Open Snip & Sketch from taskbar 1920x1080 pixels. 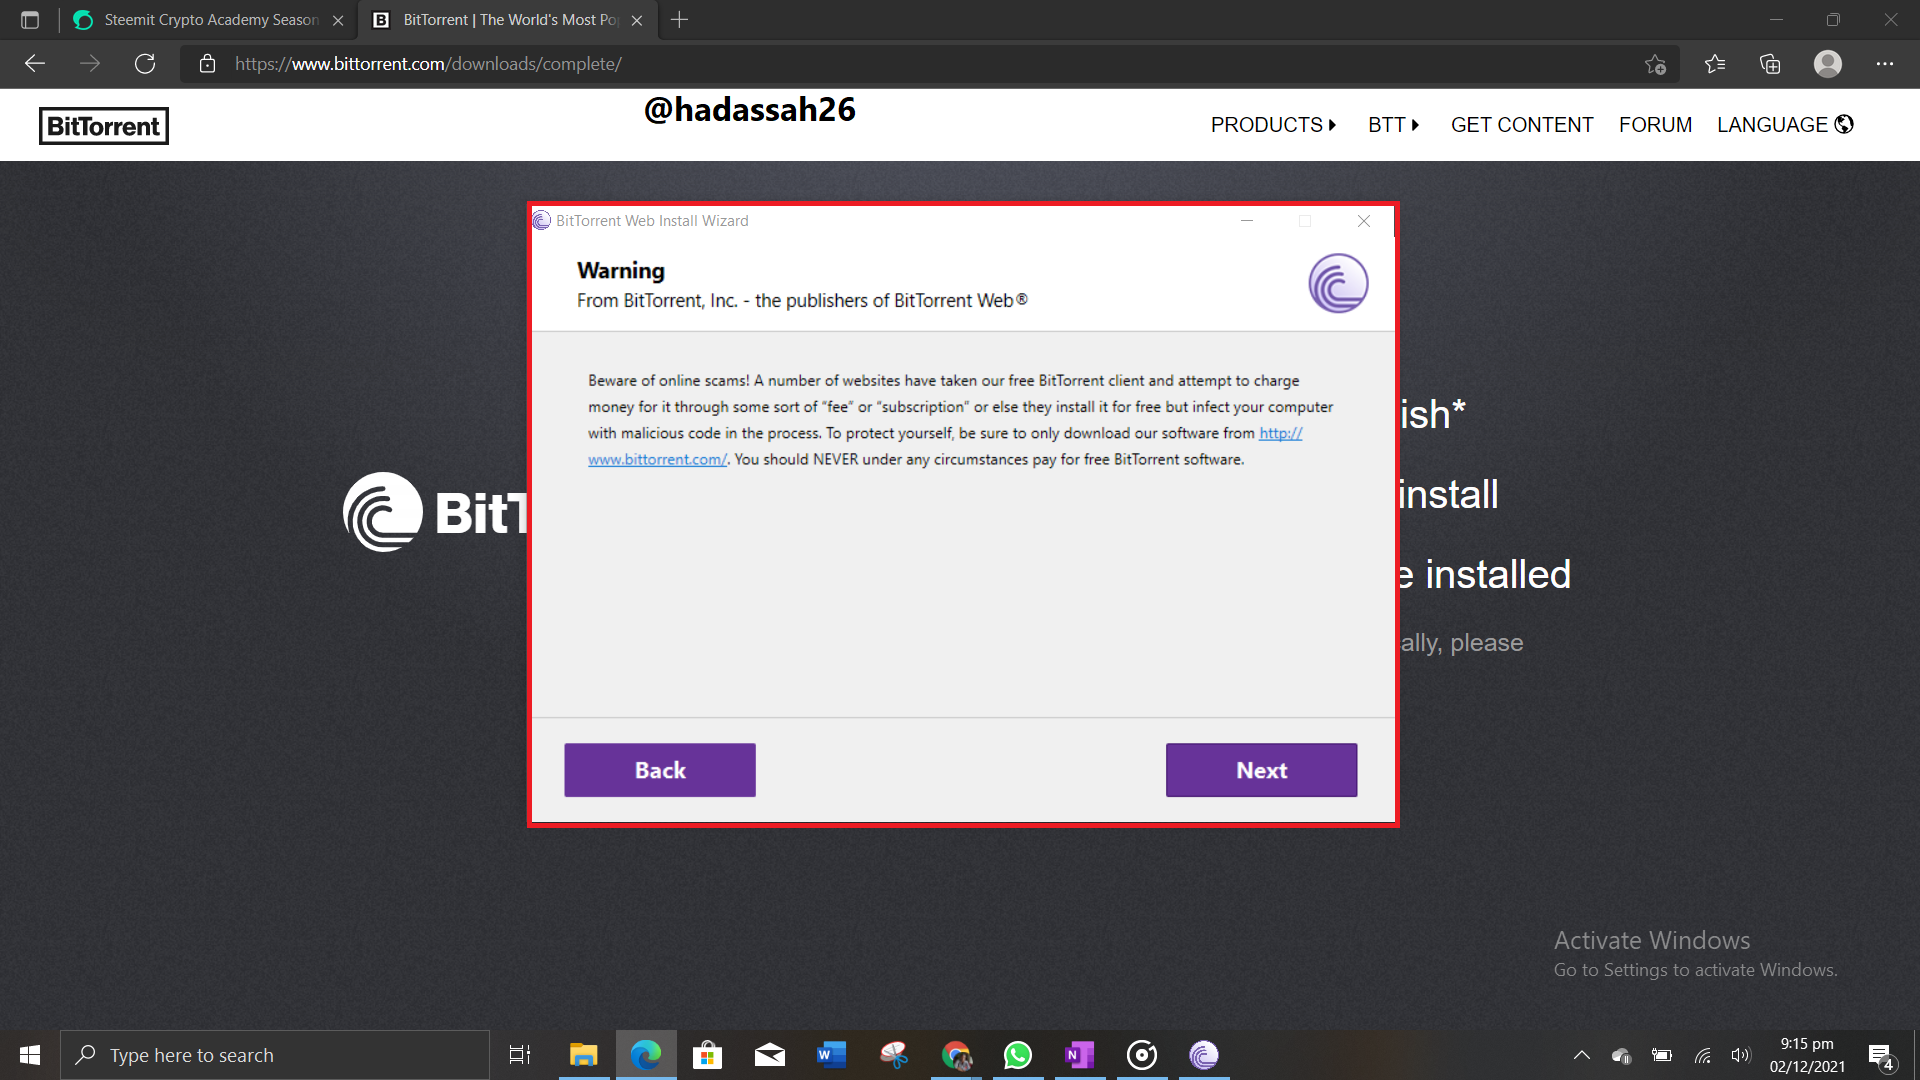[893, 1055]
